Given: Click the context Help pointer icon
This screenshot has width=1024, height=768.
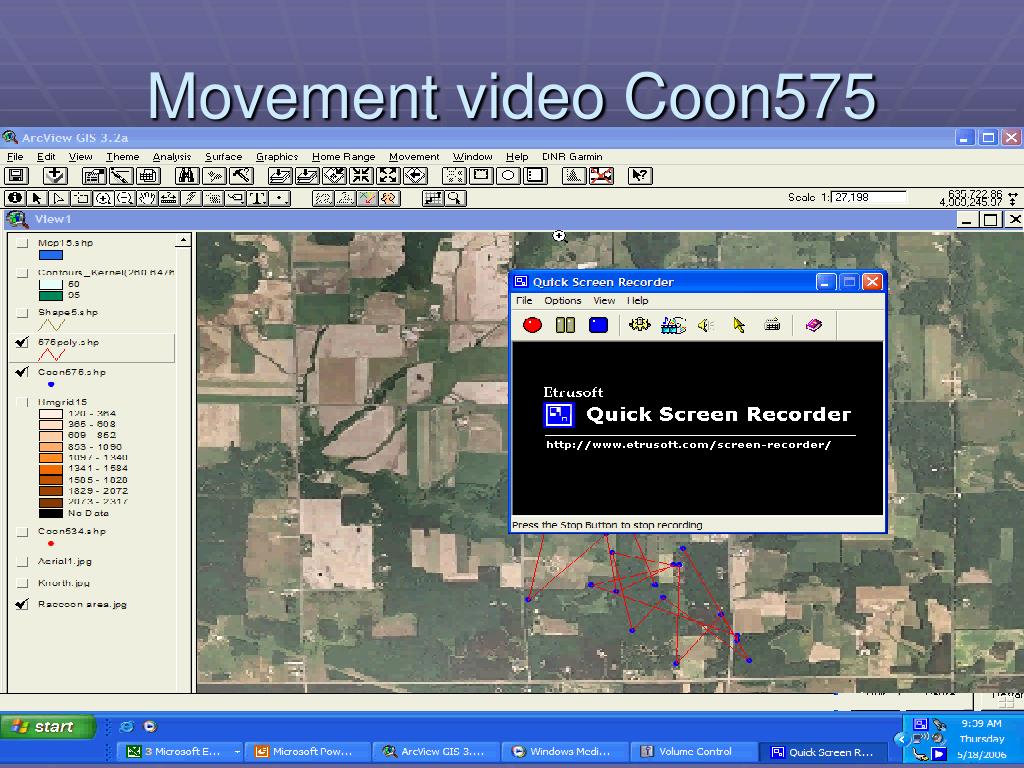Looking at the screenshot, I should [x=640, y=176].
